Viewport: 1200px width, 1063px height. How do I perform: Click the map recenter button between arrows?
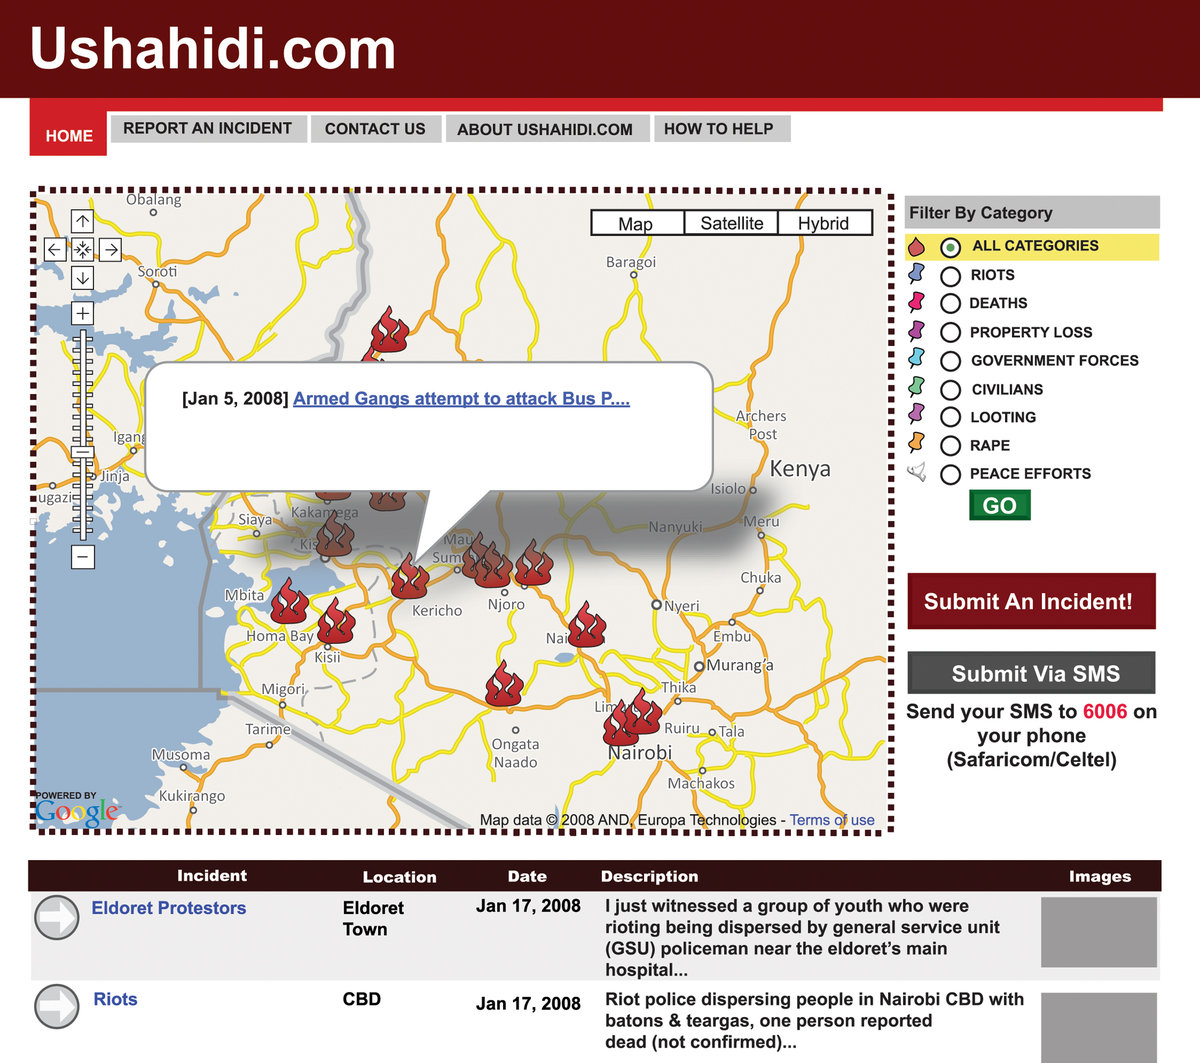coord(83,249)
